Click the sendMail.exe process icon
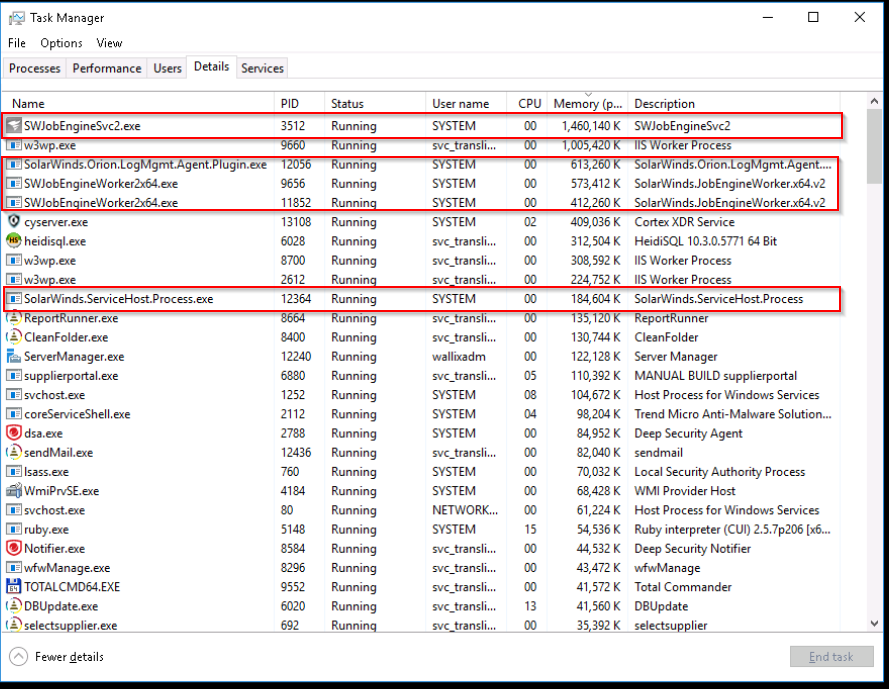The image size is (889, 689). (x=14, y=452)
